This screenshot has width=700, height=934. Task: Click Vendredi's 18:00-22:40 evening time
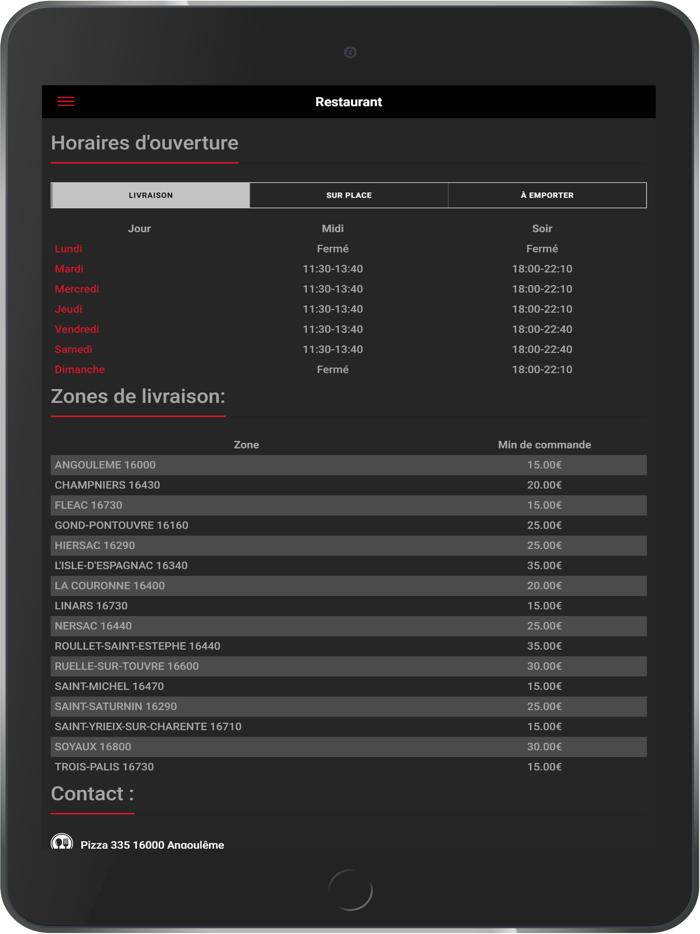click(x=542, y=329)
